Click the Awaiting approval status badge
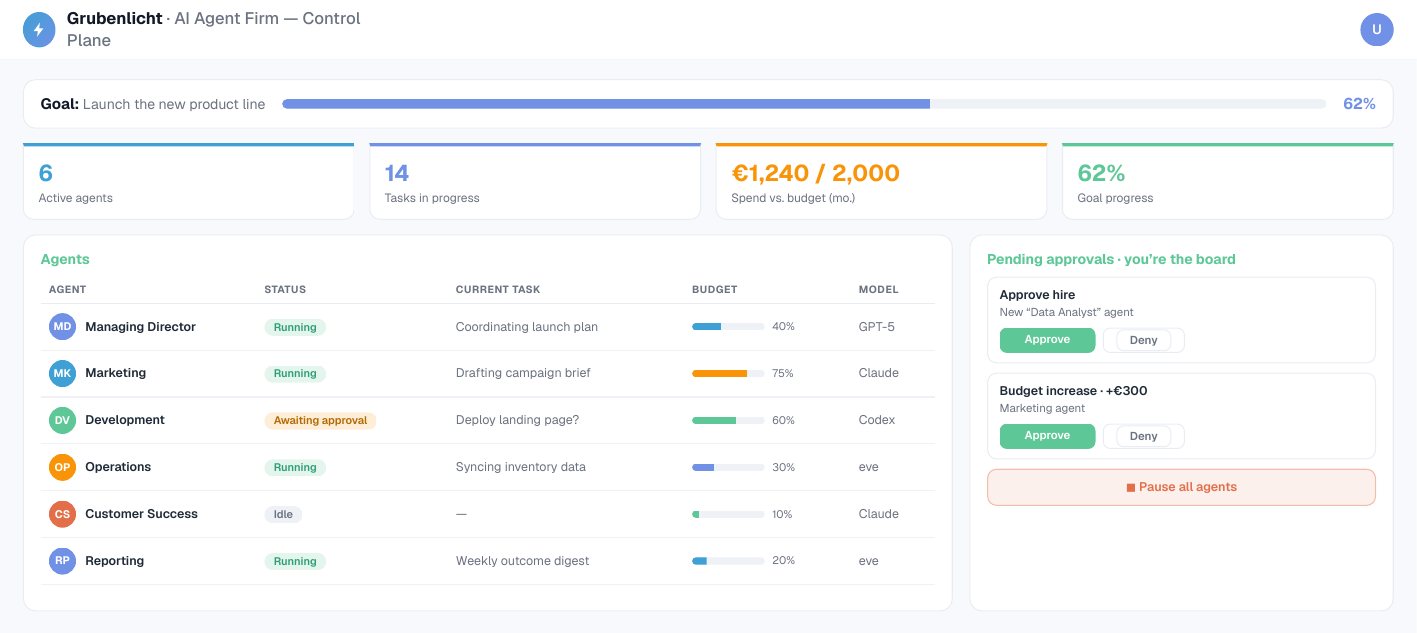The height and width of the screenshot is (633, 1417). click(320, 420)
